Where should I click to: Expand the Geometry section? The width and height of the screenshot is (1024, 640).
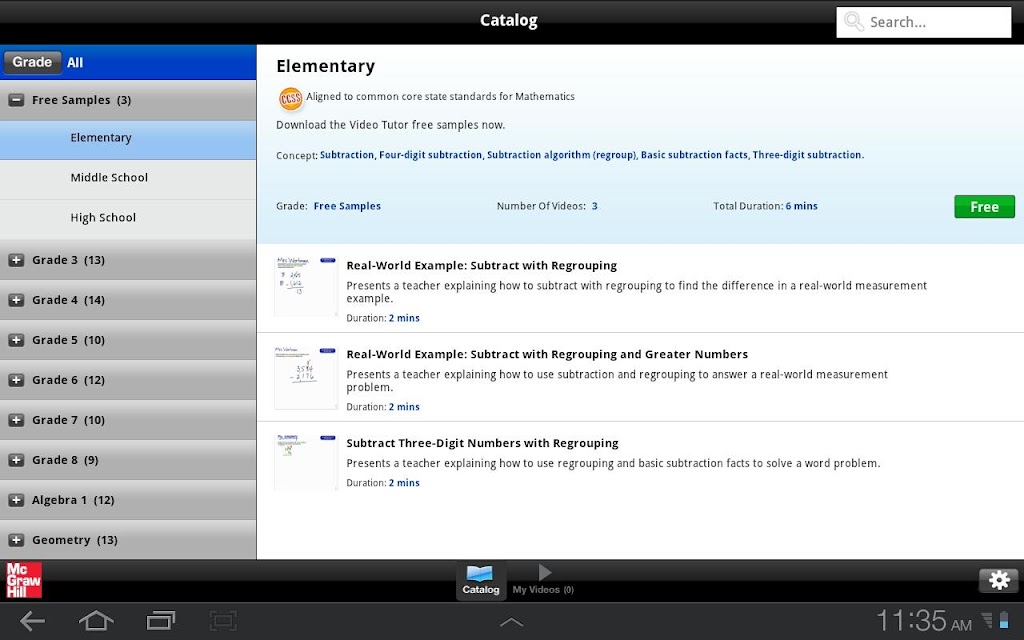(x=16, y=540)
